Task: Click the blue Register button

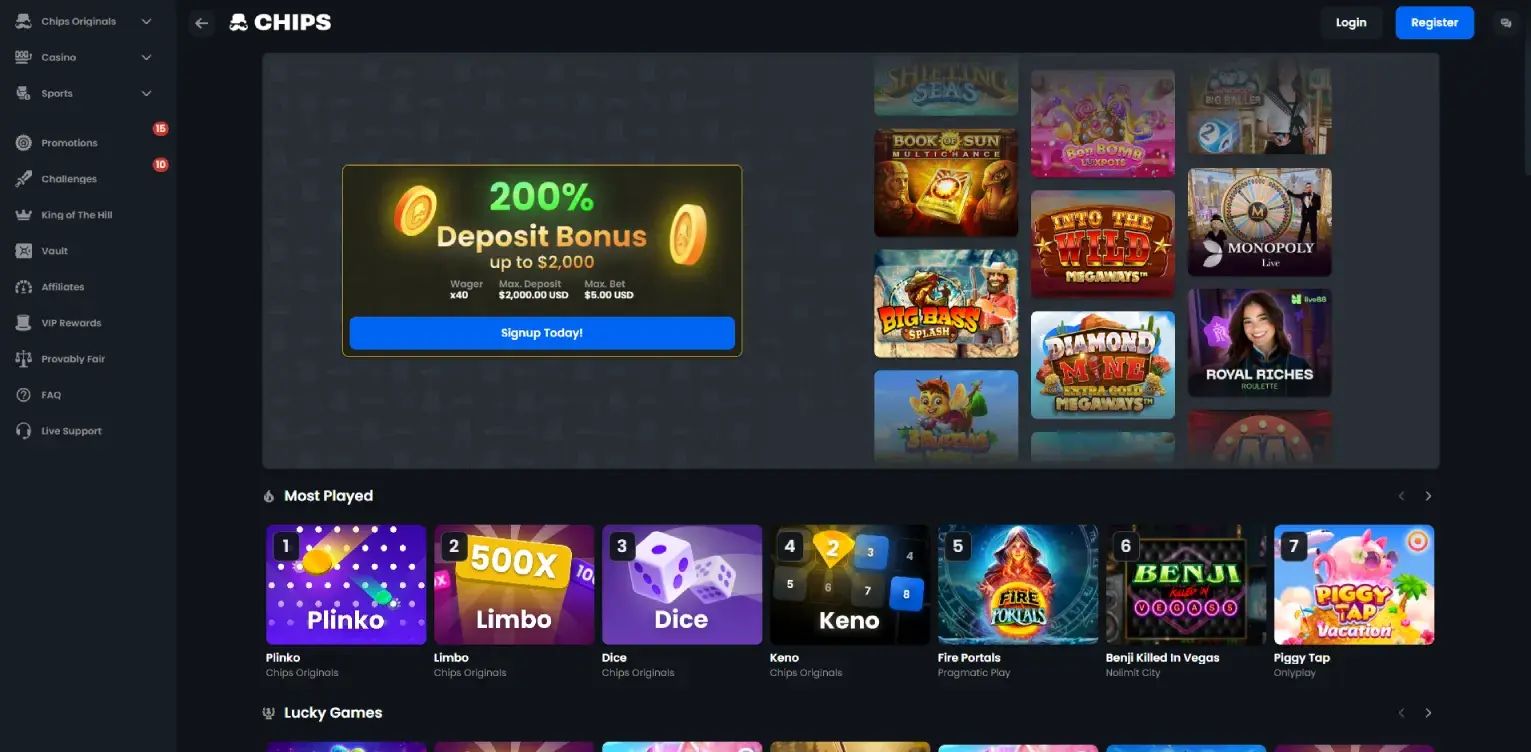Action: 1434,23
